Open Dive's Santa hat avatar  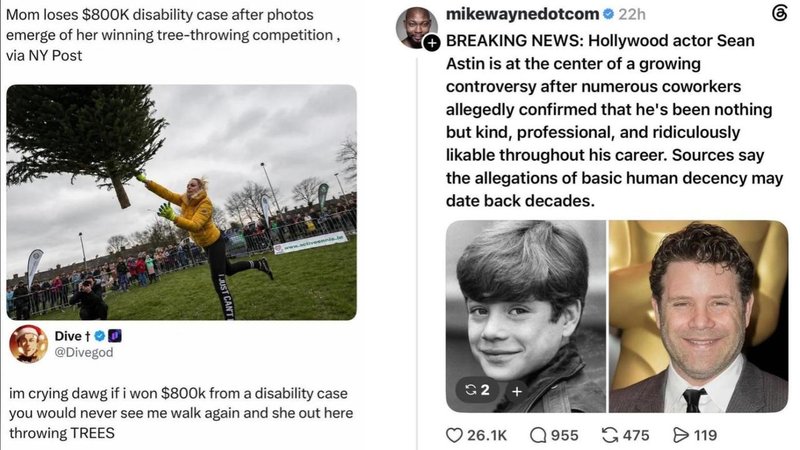(x=29, y=344)
